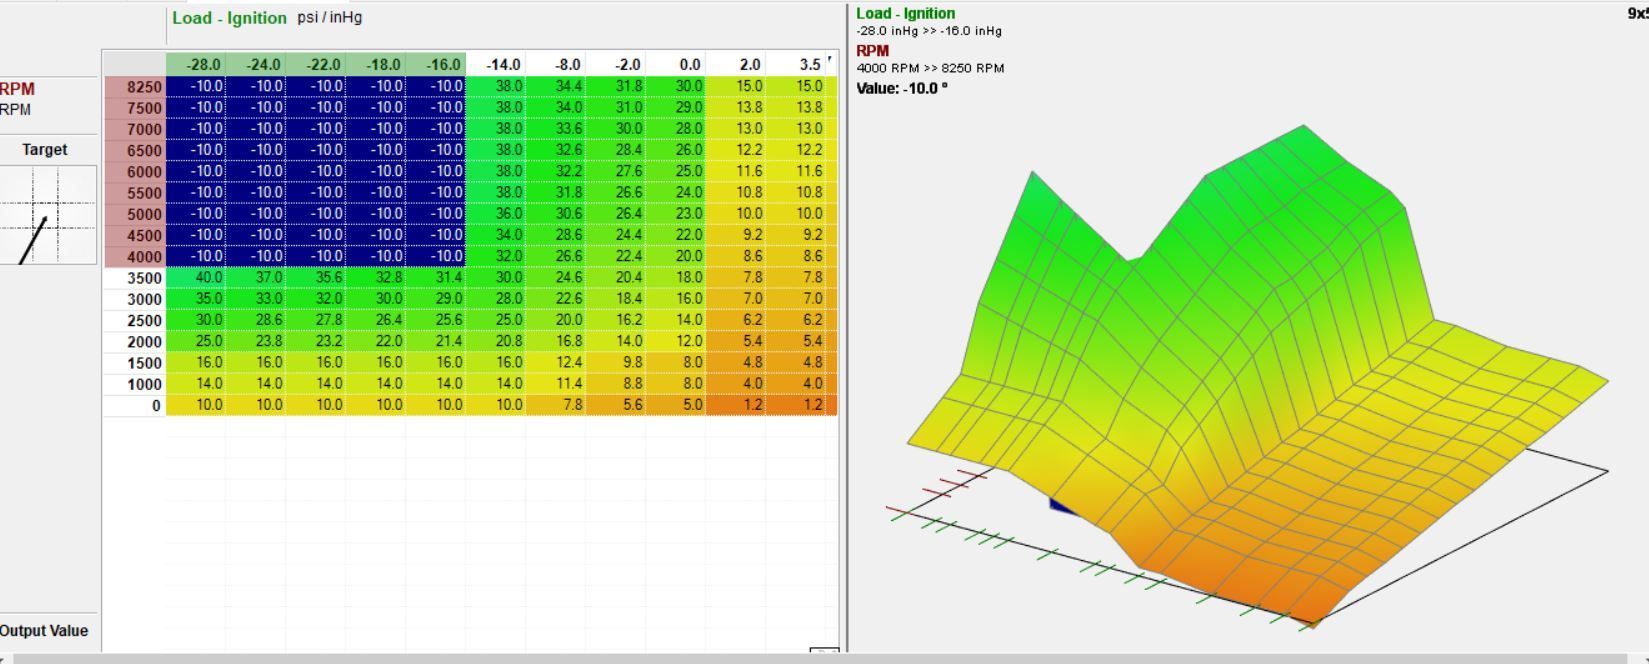Click the Load - Ignition table title
Image resolution: width=1649 pixels, height=664 pixels.
[229, 17]
